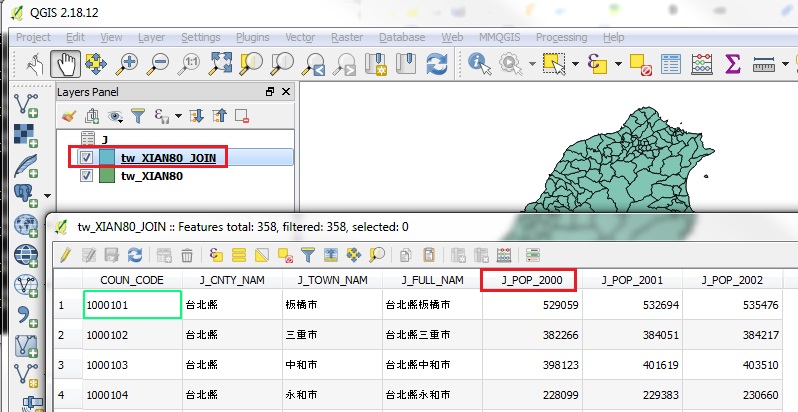Click Select All icon in attribute table
The width and height of the screenshot is (798, 412).
pos(239,255)
